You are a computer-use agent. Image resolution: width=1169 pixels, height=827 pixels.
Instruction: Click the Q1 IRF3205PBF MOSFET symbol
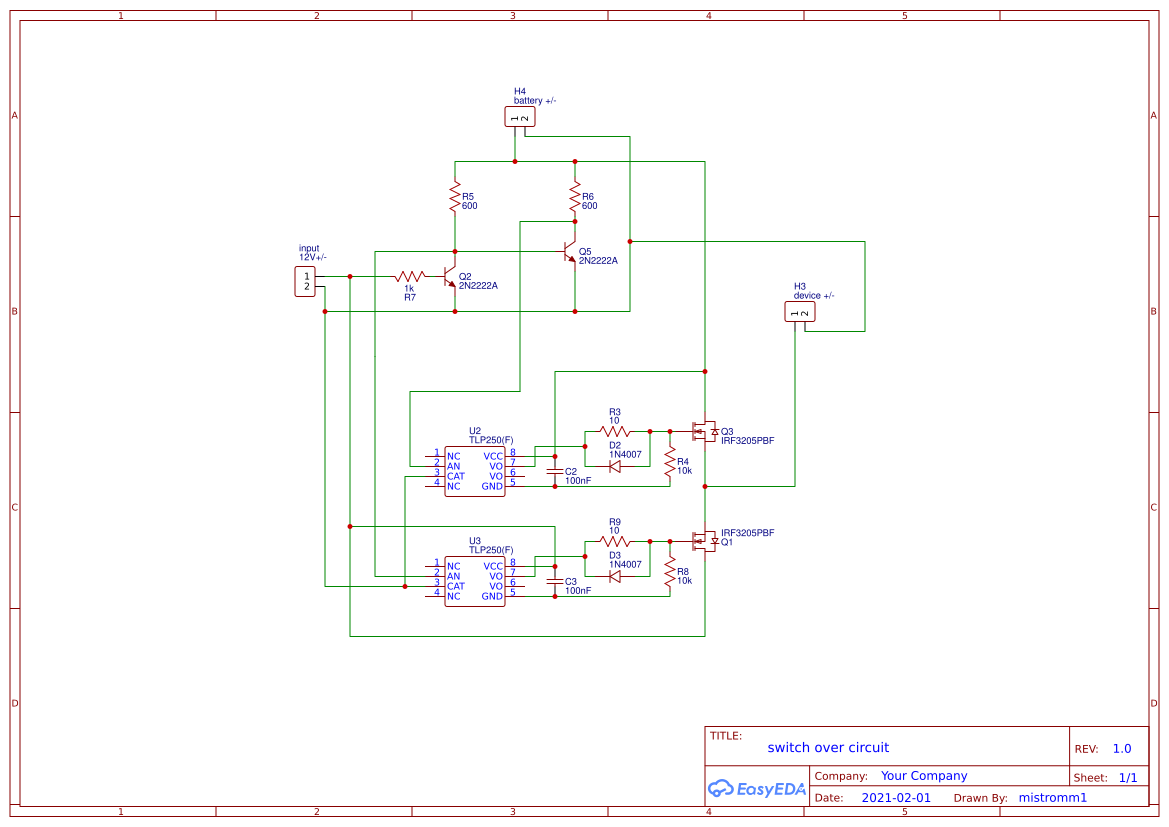pyautogui.click(x=703, y=540)
